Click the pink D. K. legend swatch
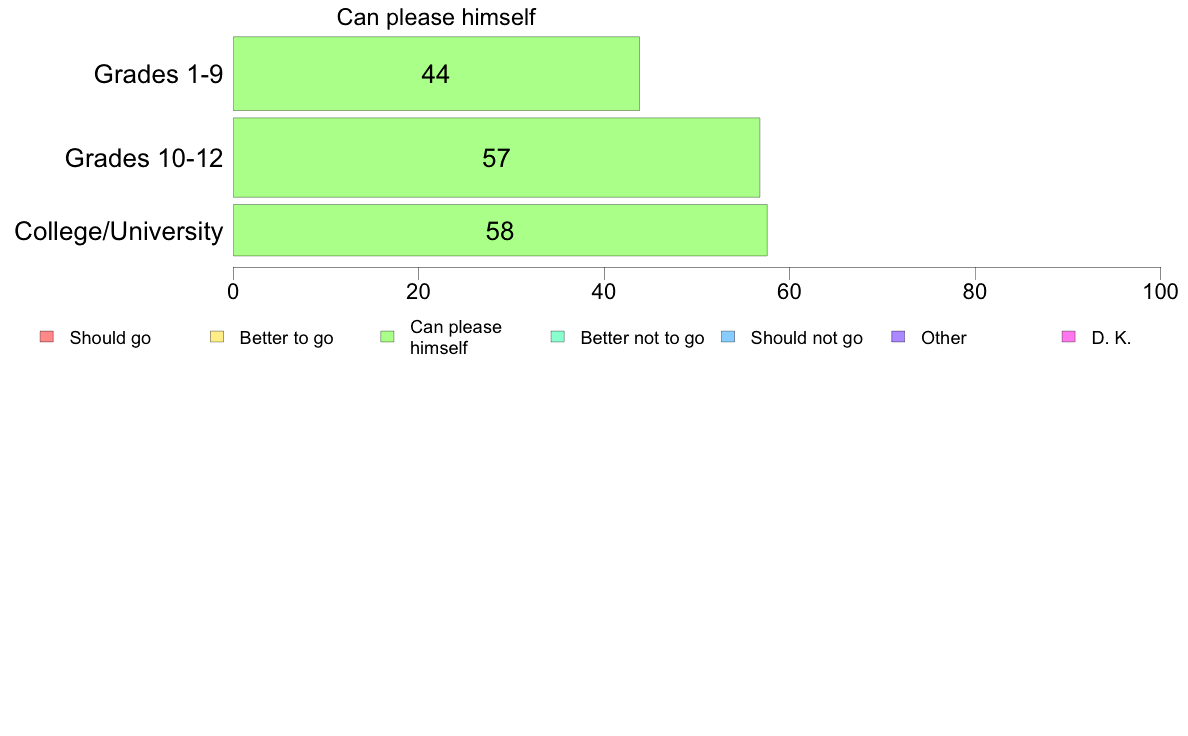The height and width of the screenshot is (736, 1188). [1068, 337]
